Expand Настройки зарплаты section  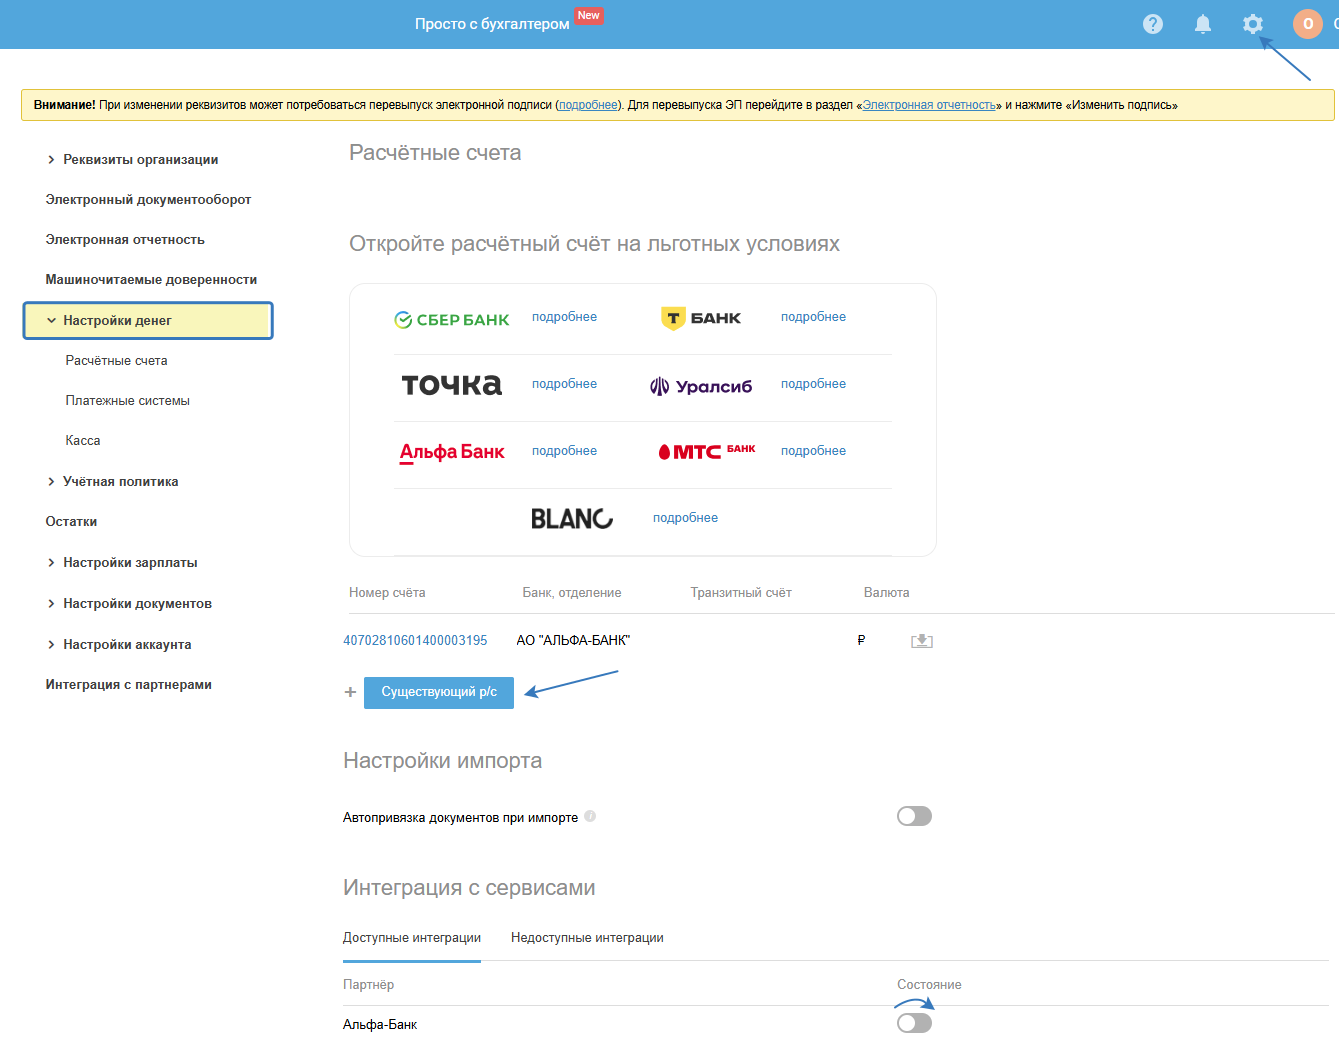click(121, 563)
